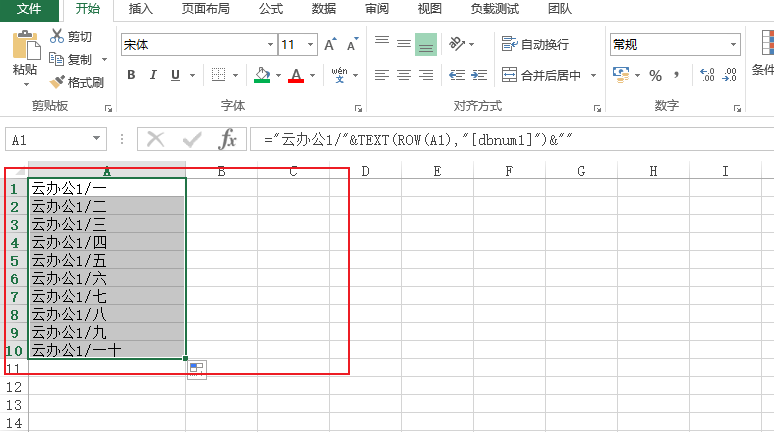Viewport: 774px width, 432px height.
Task: Open the font color palette arrow
Action: click(312, 76)
